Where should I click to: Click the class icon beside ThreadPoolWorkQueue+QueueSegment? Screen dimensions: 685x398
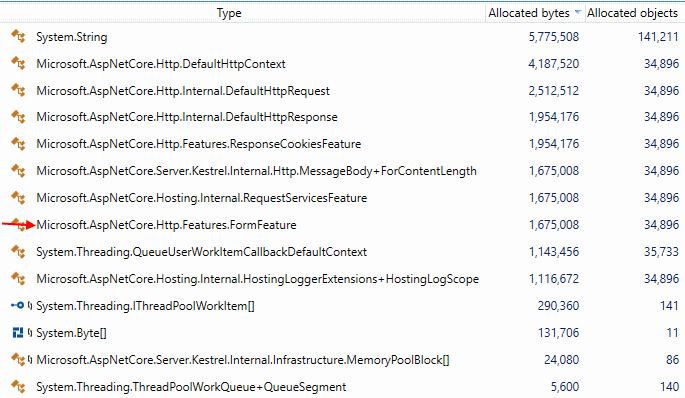pos(18,387)
